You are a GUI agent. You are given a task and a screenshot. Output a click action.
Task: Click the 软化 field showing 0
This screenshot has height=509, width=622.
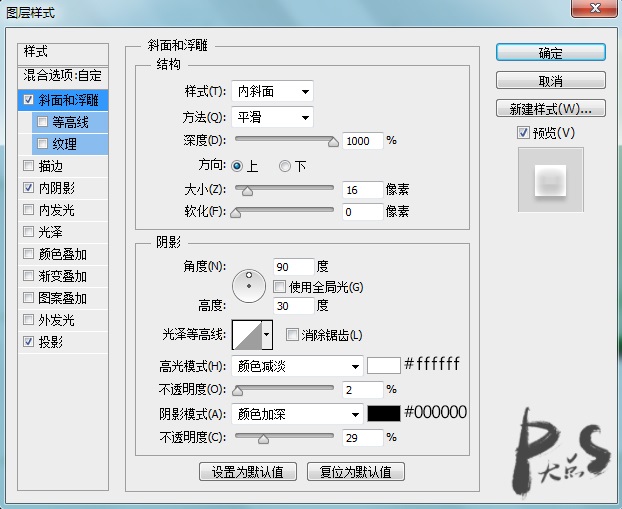tap(363, 212)
